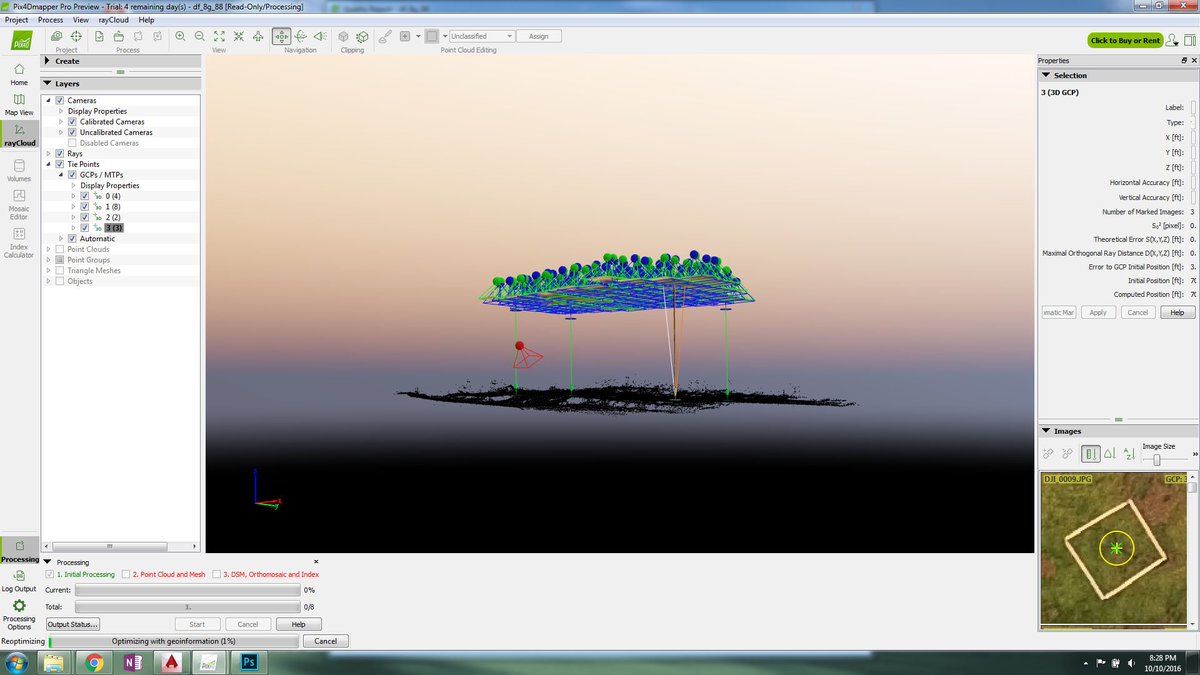Uncheck the Cameras layer checkbox

(60, 101)
